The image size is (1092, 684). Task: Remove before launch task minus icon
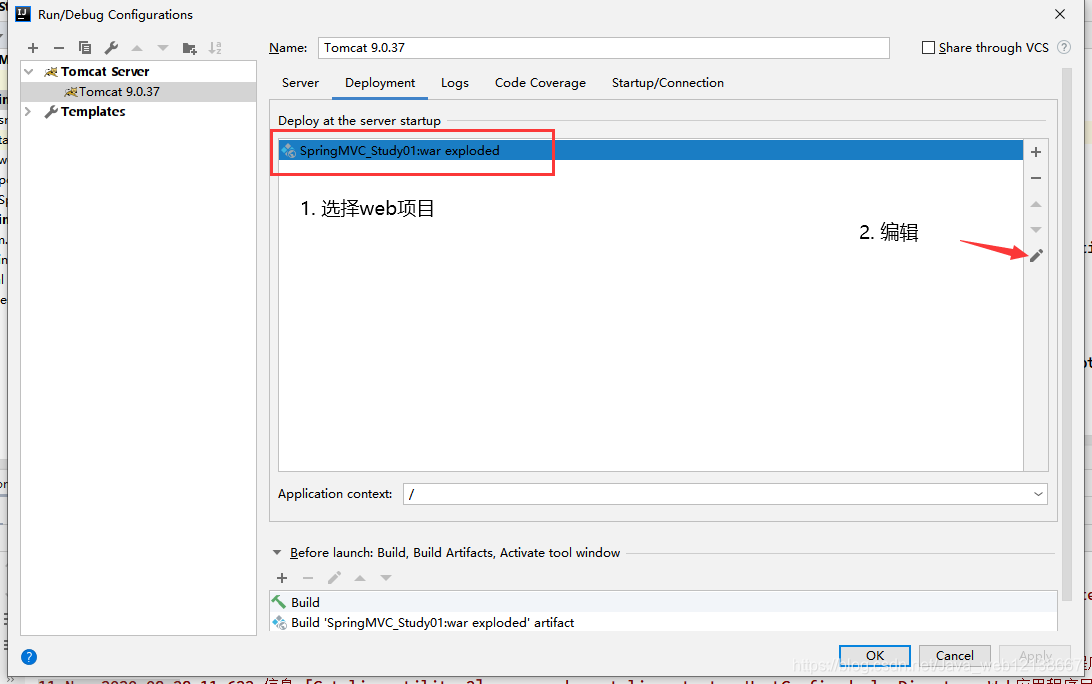tap(308, 578)
